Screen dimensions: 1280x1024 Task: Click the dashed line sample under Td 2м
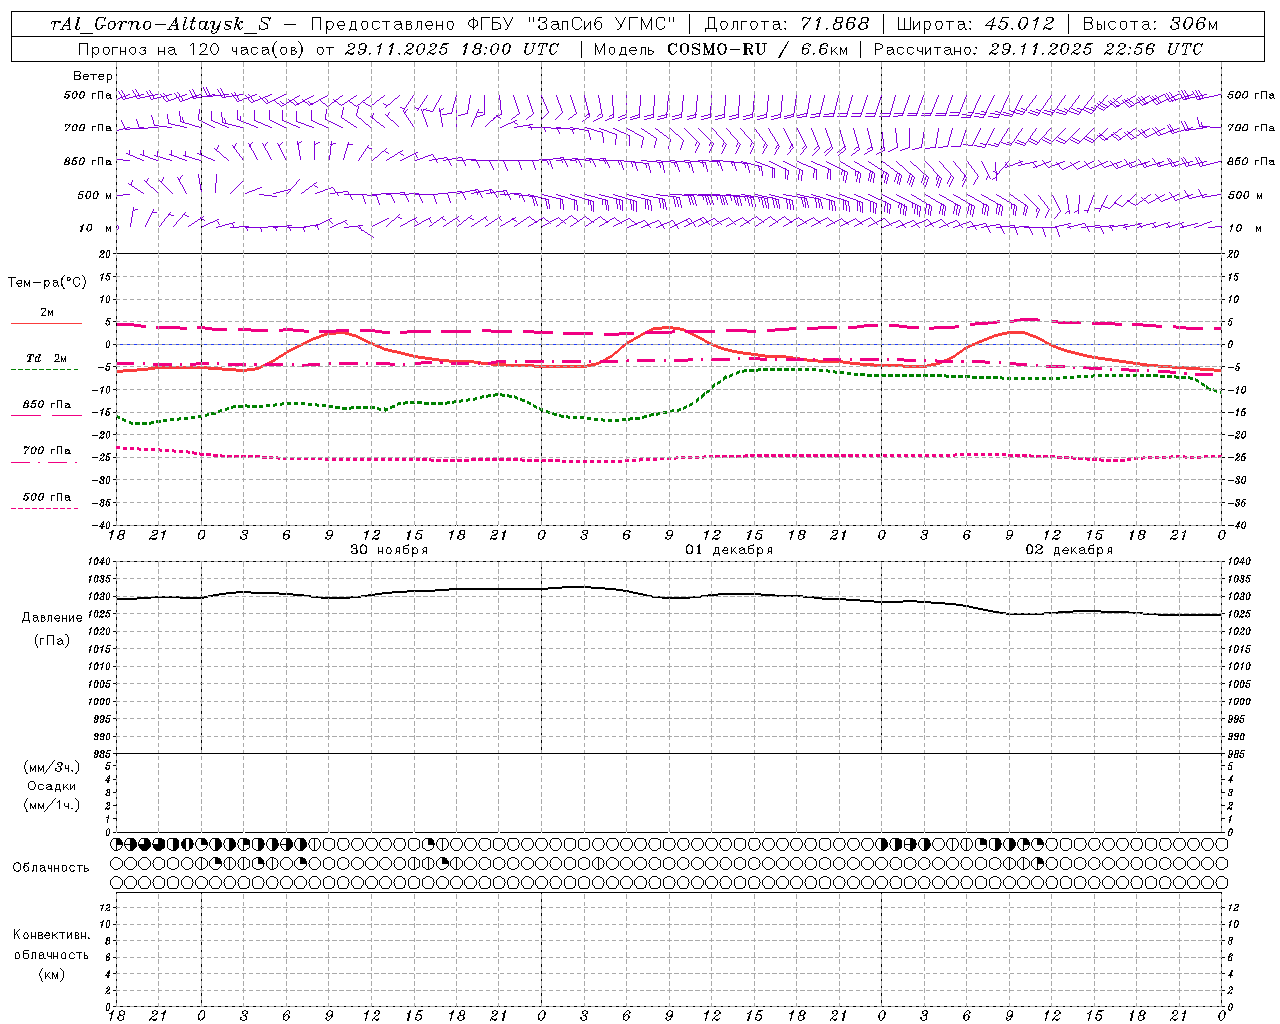point(44,369)
